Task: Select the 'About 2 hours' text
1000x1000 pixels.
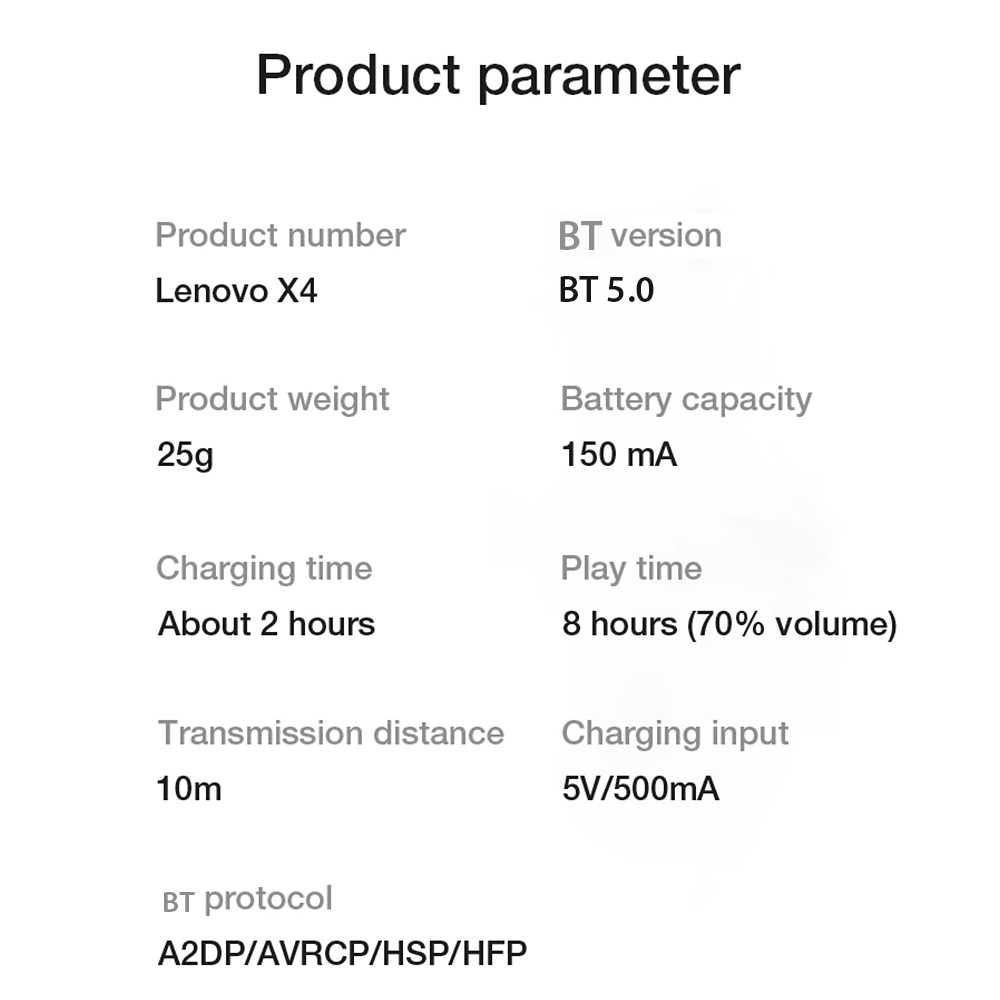Action: [x=266, y=624]
